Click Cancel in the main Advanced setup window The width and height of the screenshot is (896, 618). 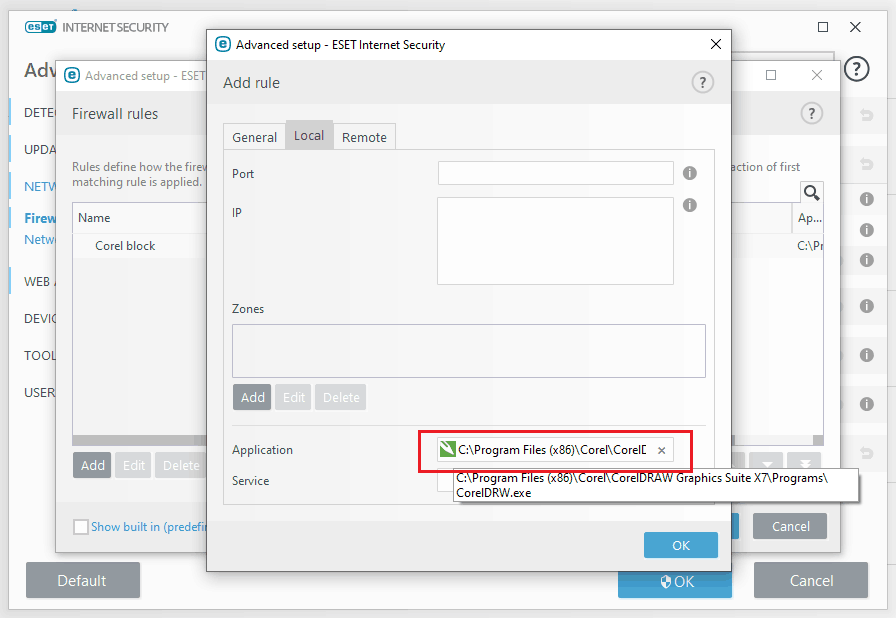[x=811, y=580]
